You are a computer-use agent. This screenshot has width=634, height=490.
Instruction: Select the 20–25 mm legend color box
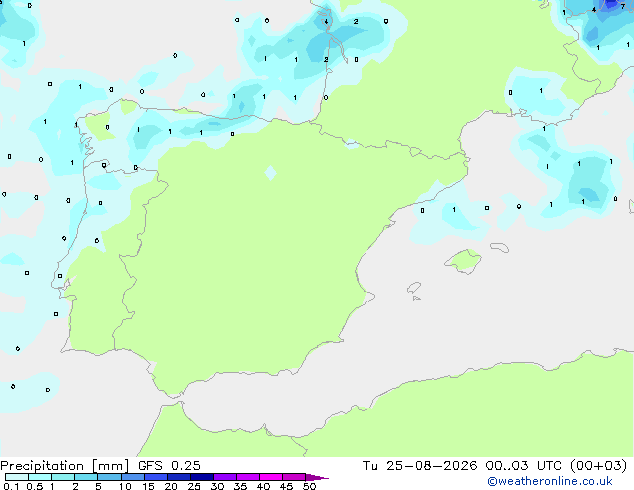tap(178, 477)
